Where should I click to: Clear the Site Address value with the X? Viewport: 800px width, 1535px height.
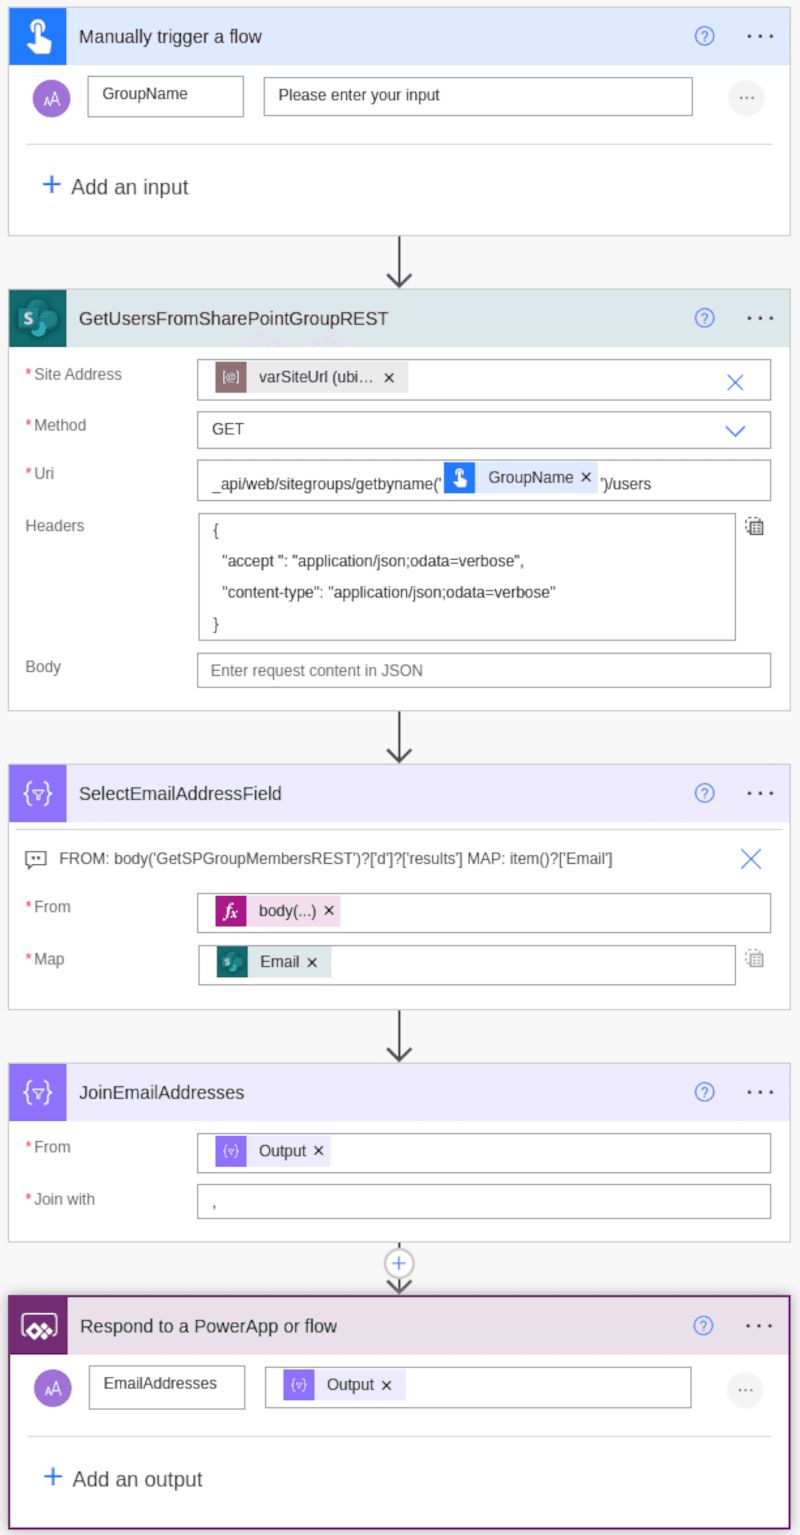coord(735,381)
